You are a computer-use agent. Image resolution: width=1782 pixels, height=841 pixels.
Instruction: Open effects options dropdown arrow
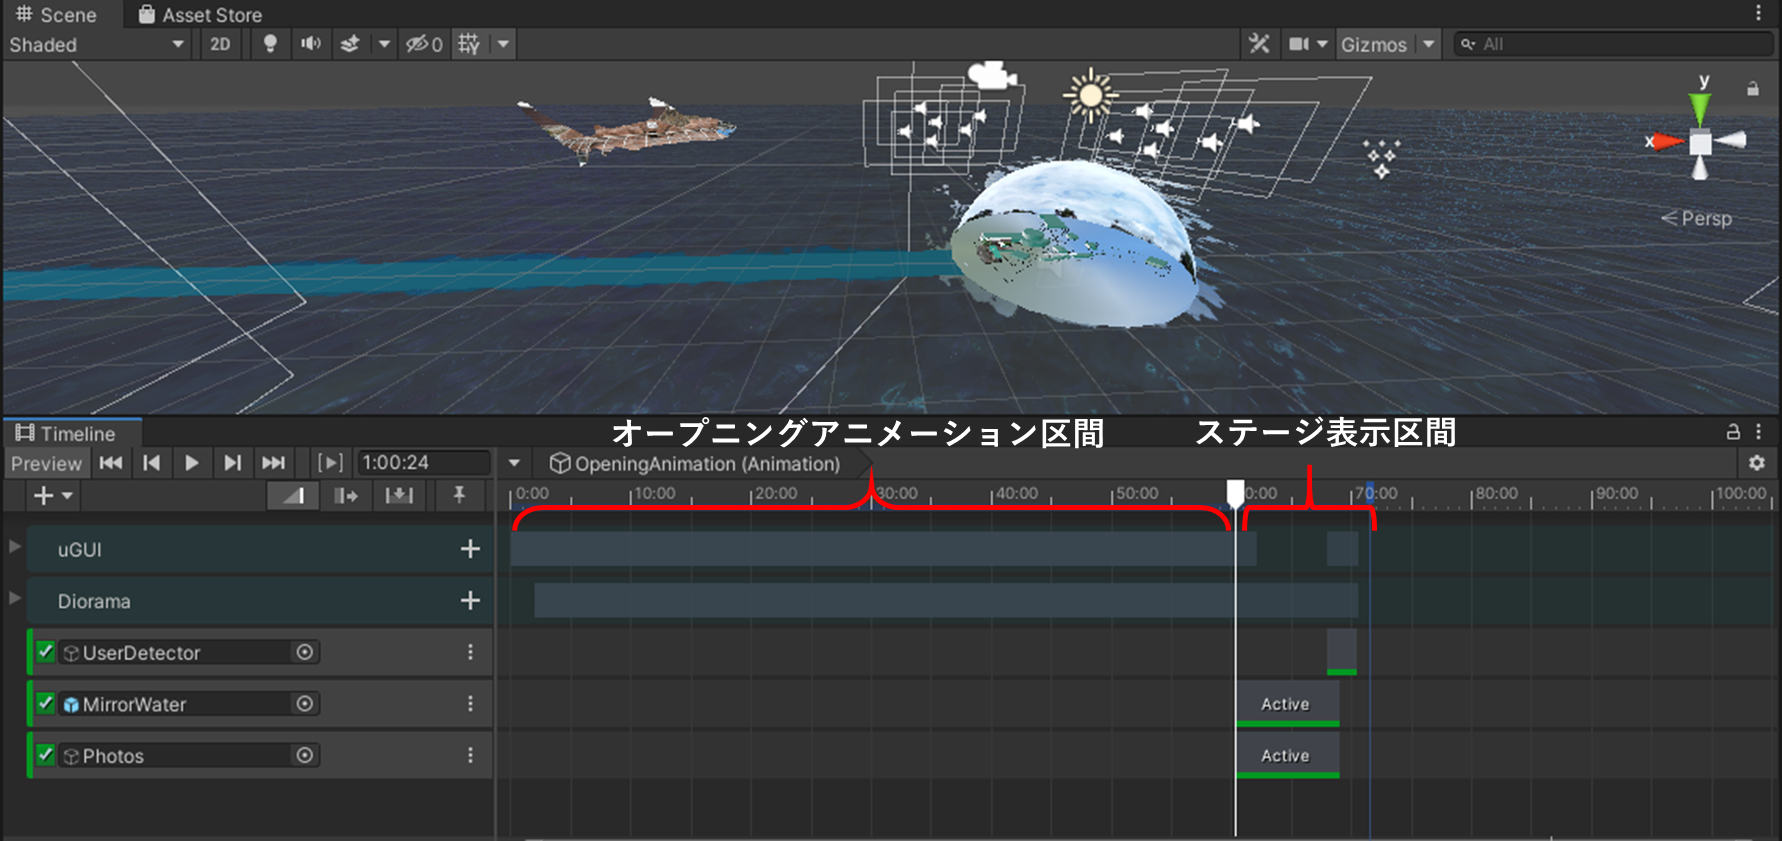click(384, 44)
